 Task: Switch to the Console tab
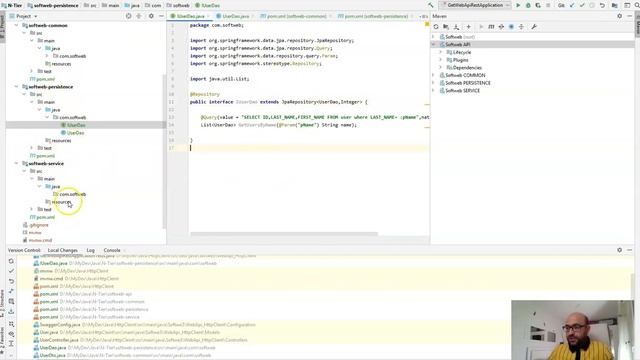pyautogui.click(x=112, y=250)
